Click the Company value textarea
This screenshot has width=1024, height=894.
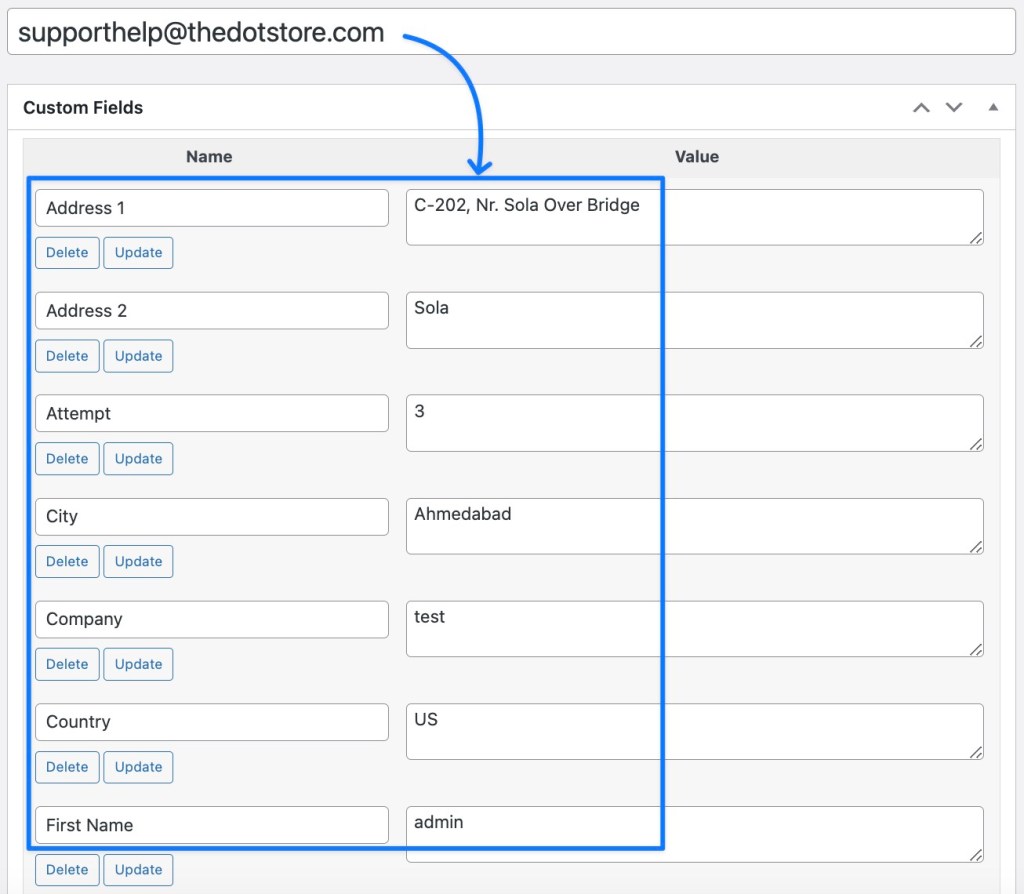tap(695, 629)
